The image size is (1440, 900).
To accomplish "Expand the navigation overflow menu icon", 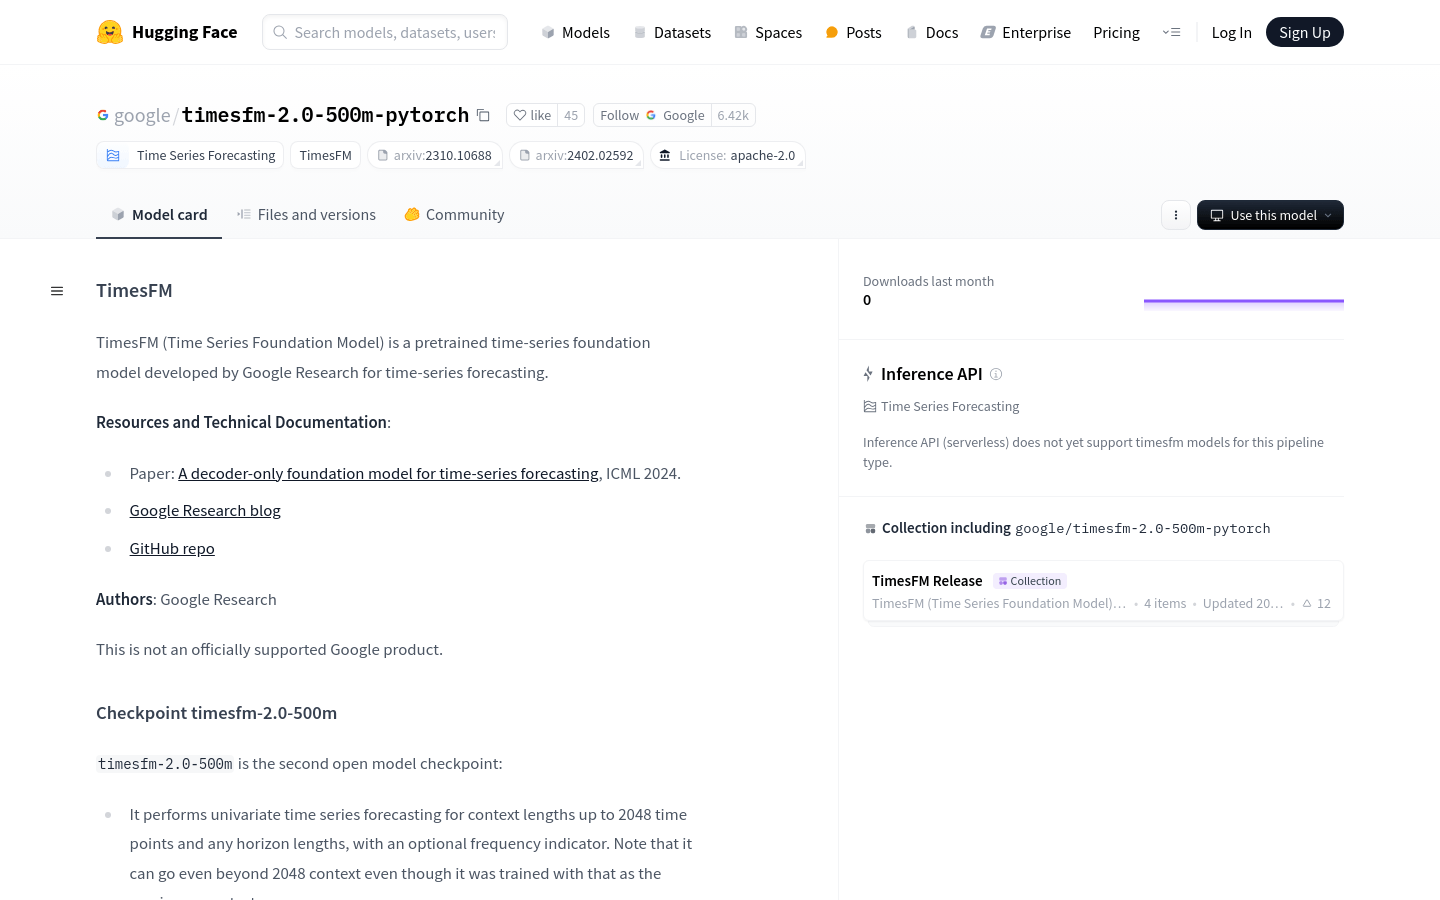I will pos(1171,32).
